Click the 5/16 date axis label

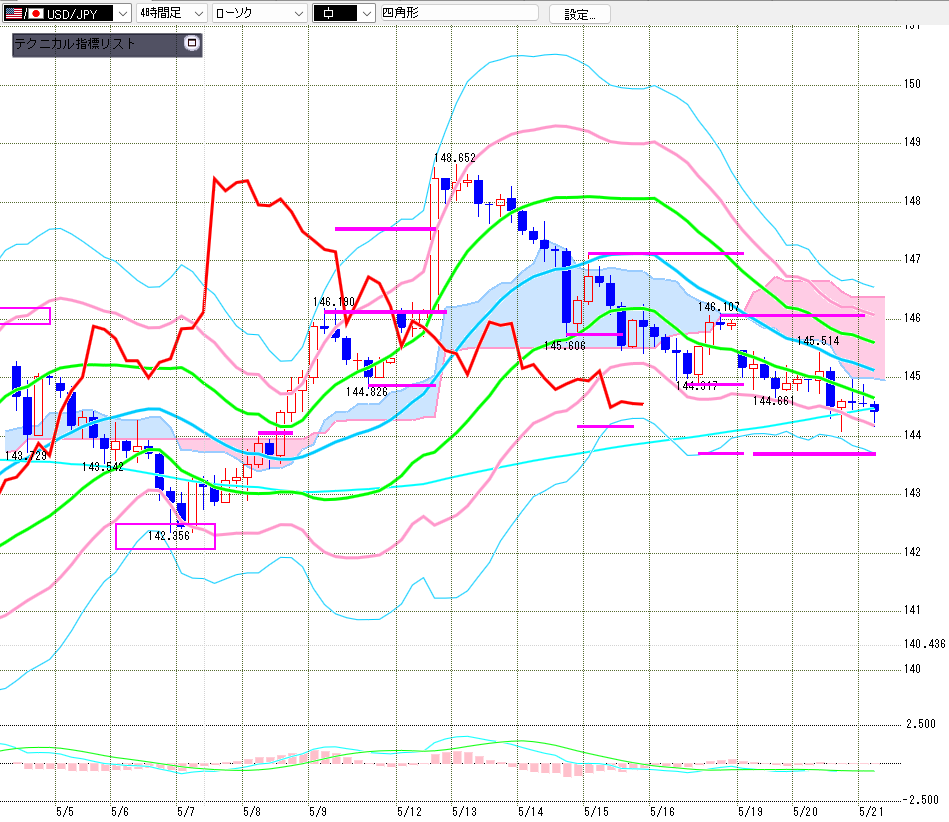pyautogui.click(x=662, y=811)
